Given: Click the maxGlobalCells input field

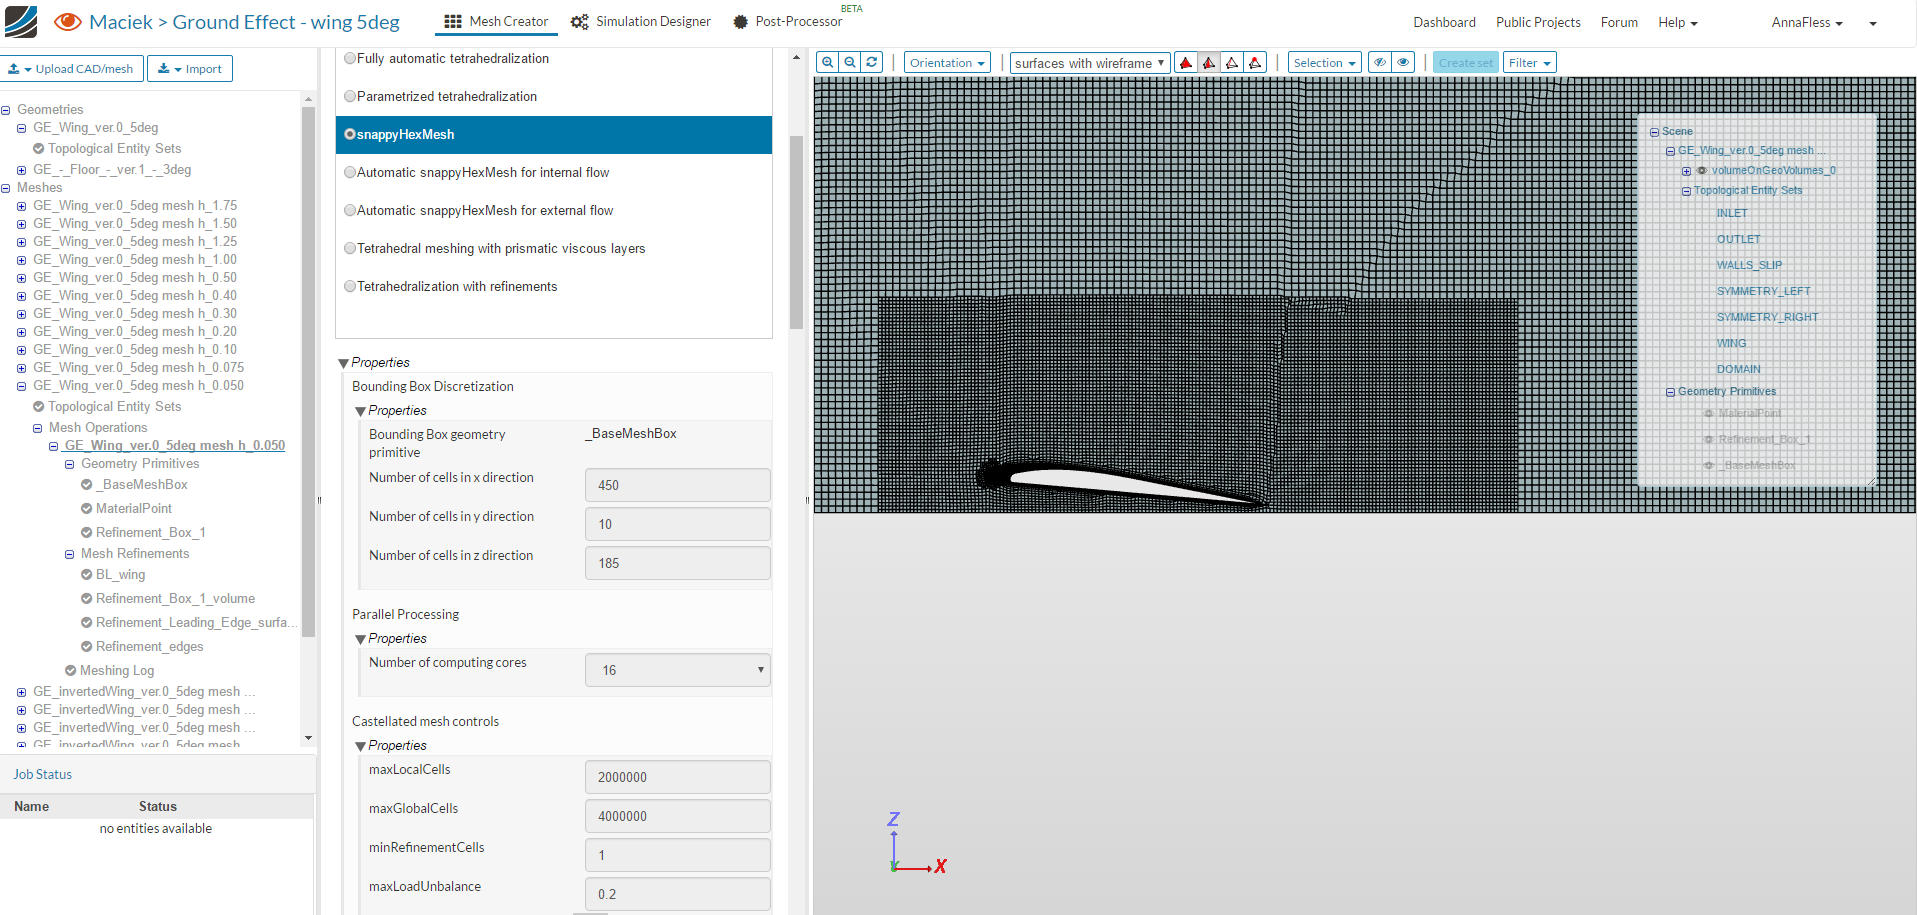Looking at the screenshot, I should pos(677,816).
